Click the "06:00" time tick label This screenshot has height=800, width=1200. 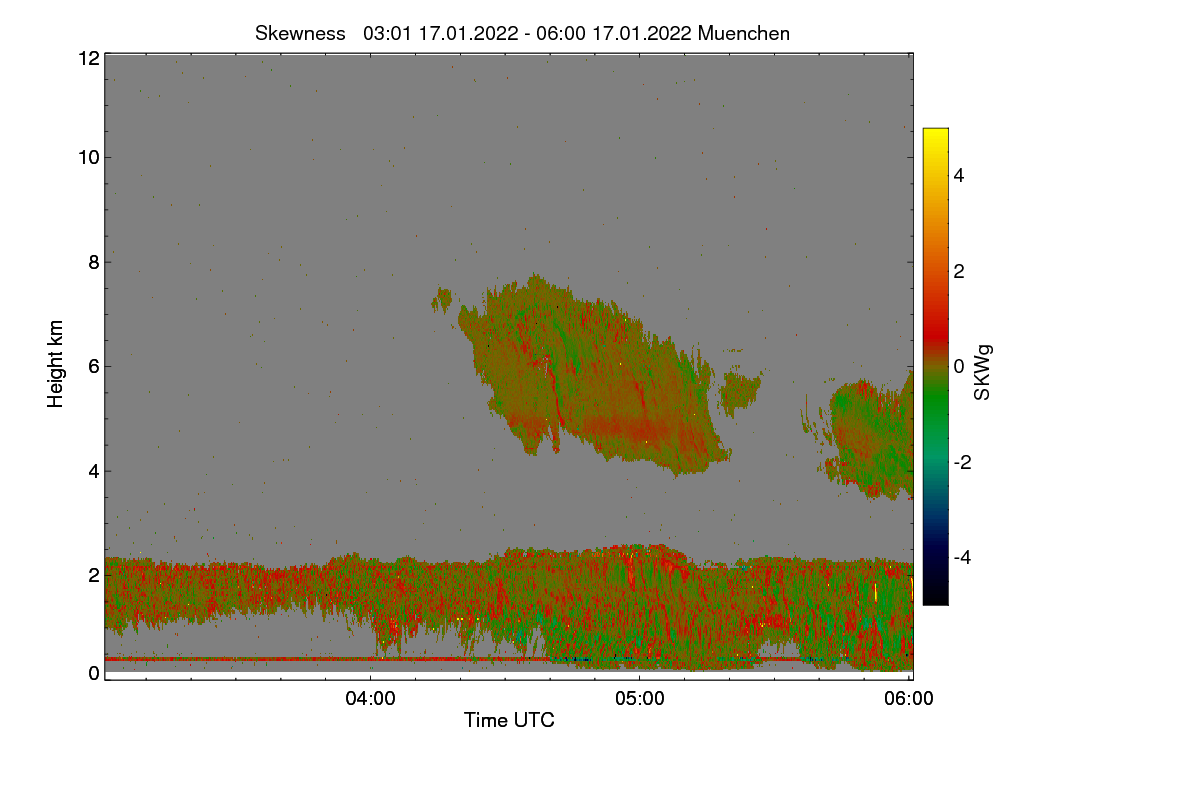coord(909,699)
